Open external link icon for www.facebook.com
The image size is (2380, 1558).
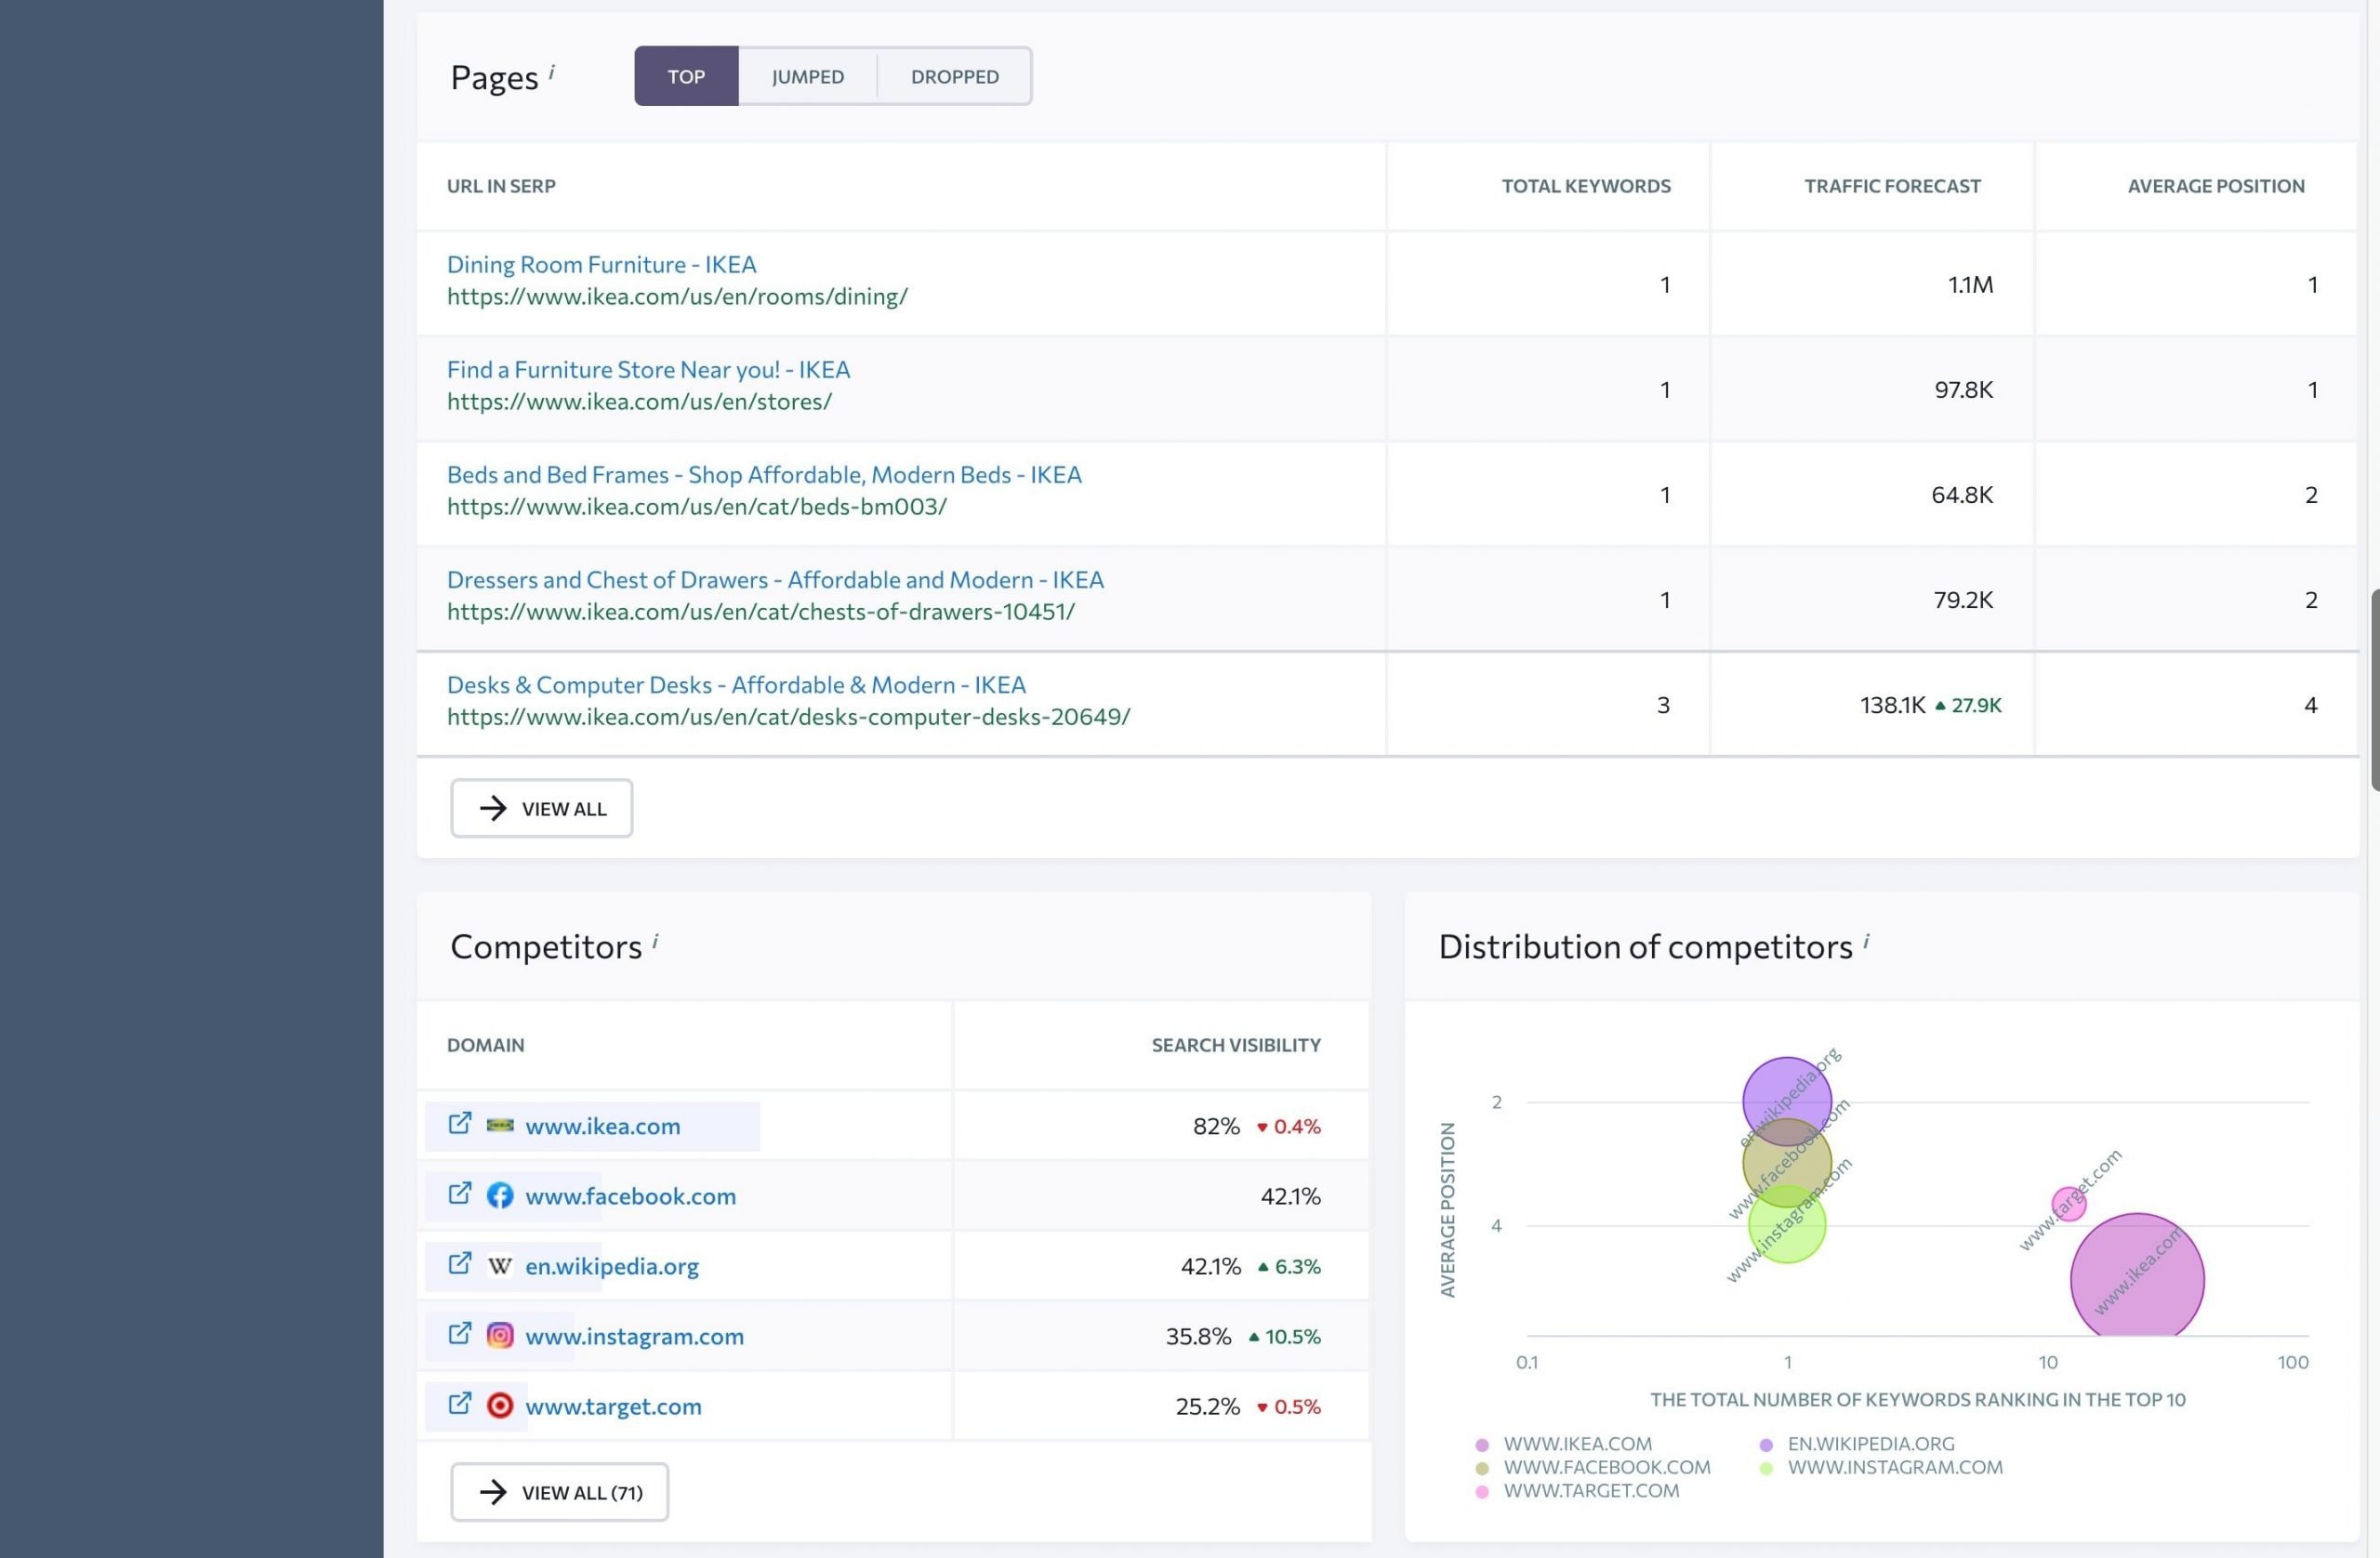[459, 1193]
